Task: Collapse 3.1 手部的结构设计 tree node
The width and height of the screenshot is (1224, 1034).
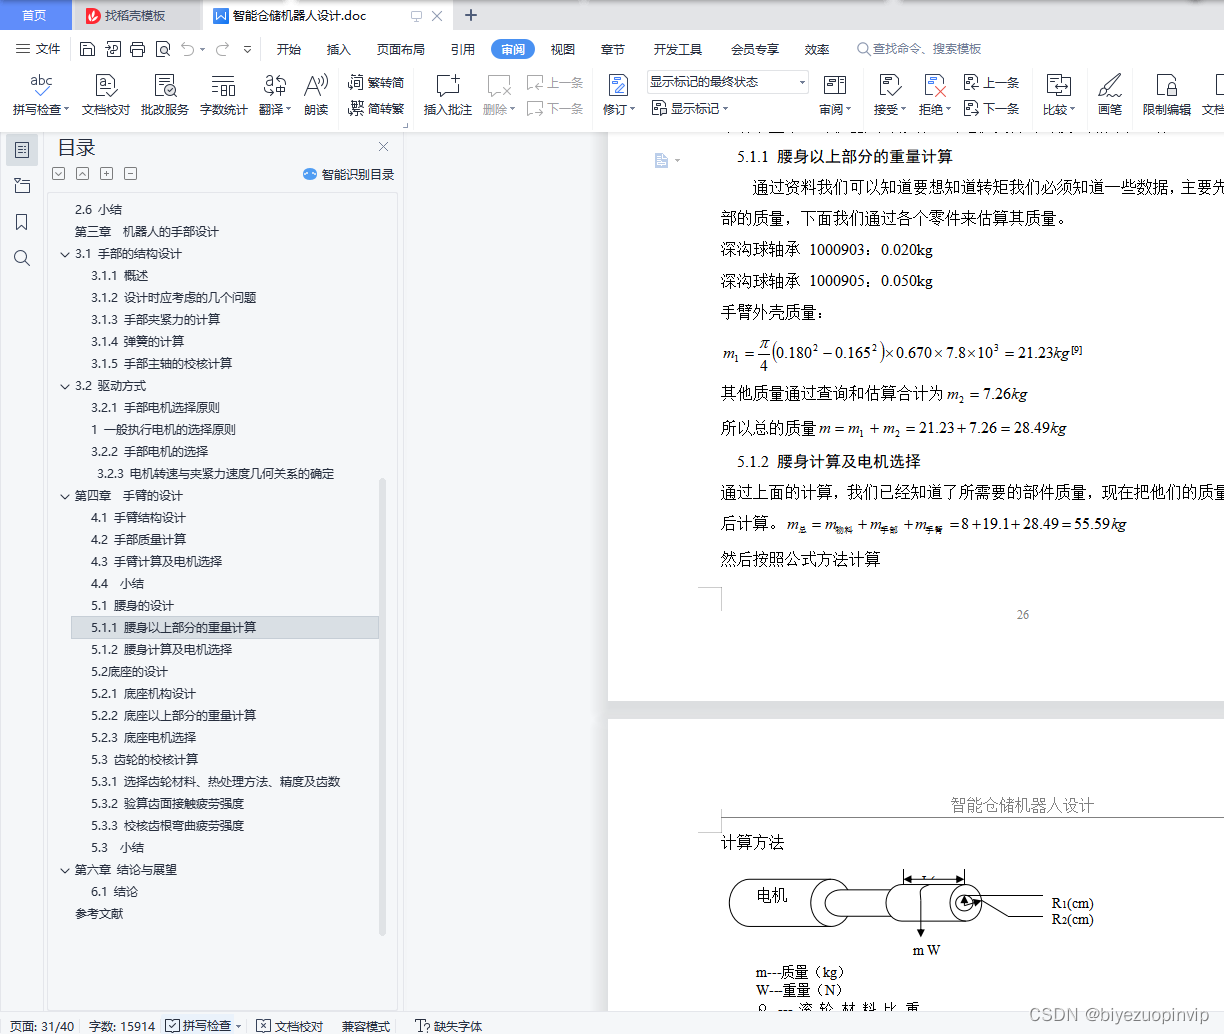Action: pyautogui.click(x=65, y=254)
